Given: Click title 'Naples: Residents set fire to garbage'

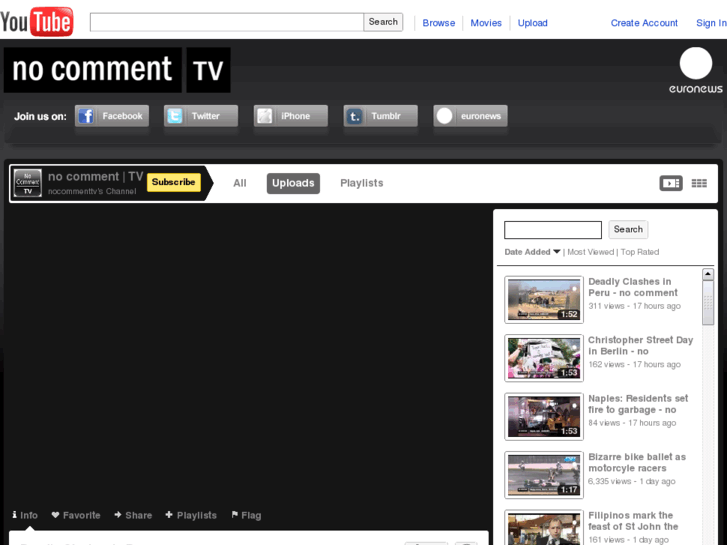Looking at the screenshot, I should (638, 404).
